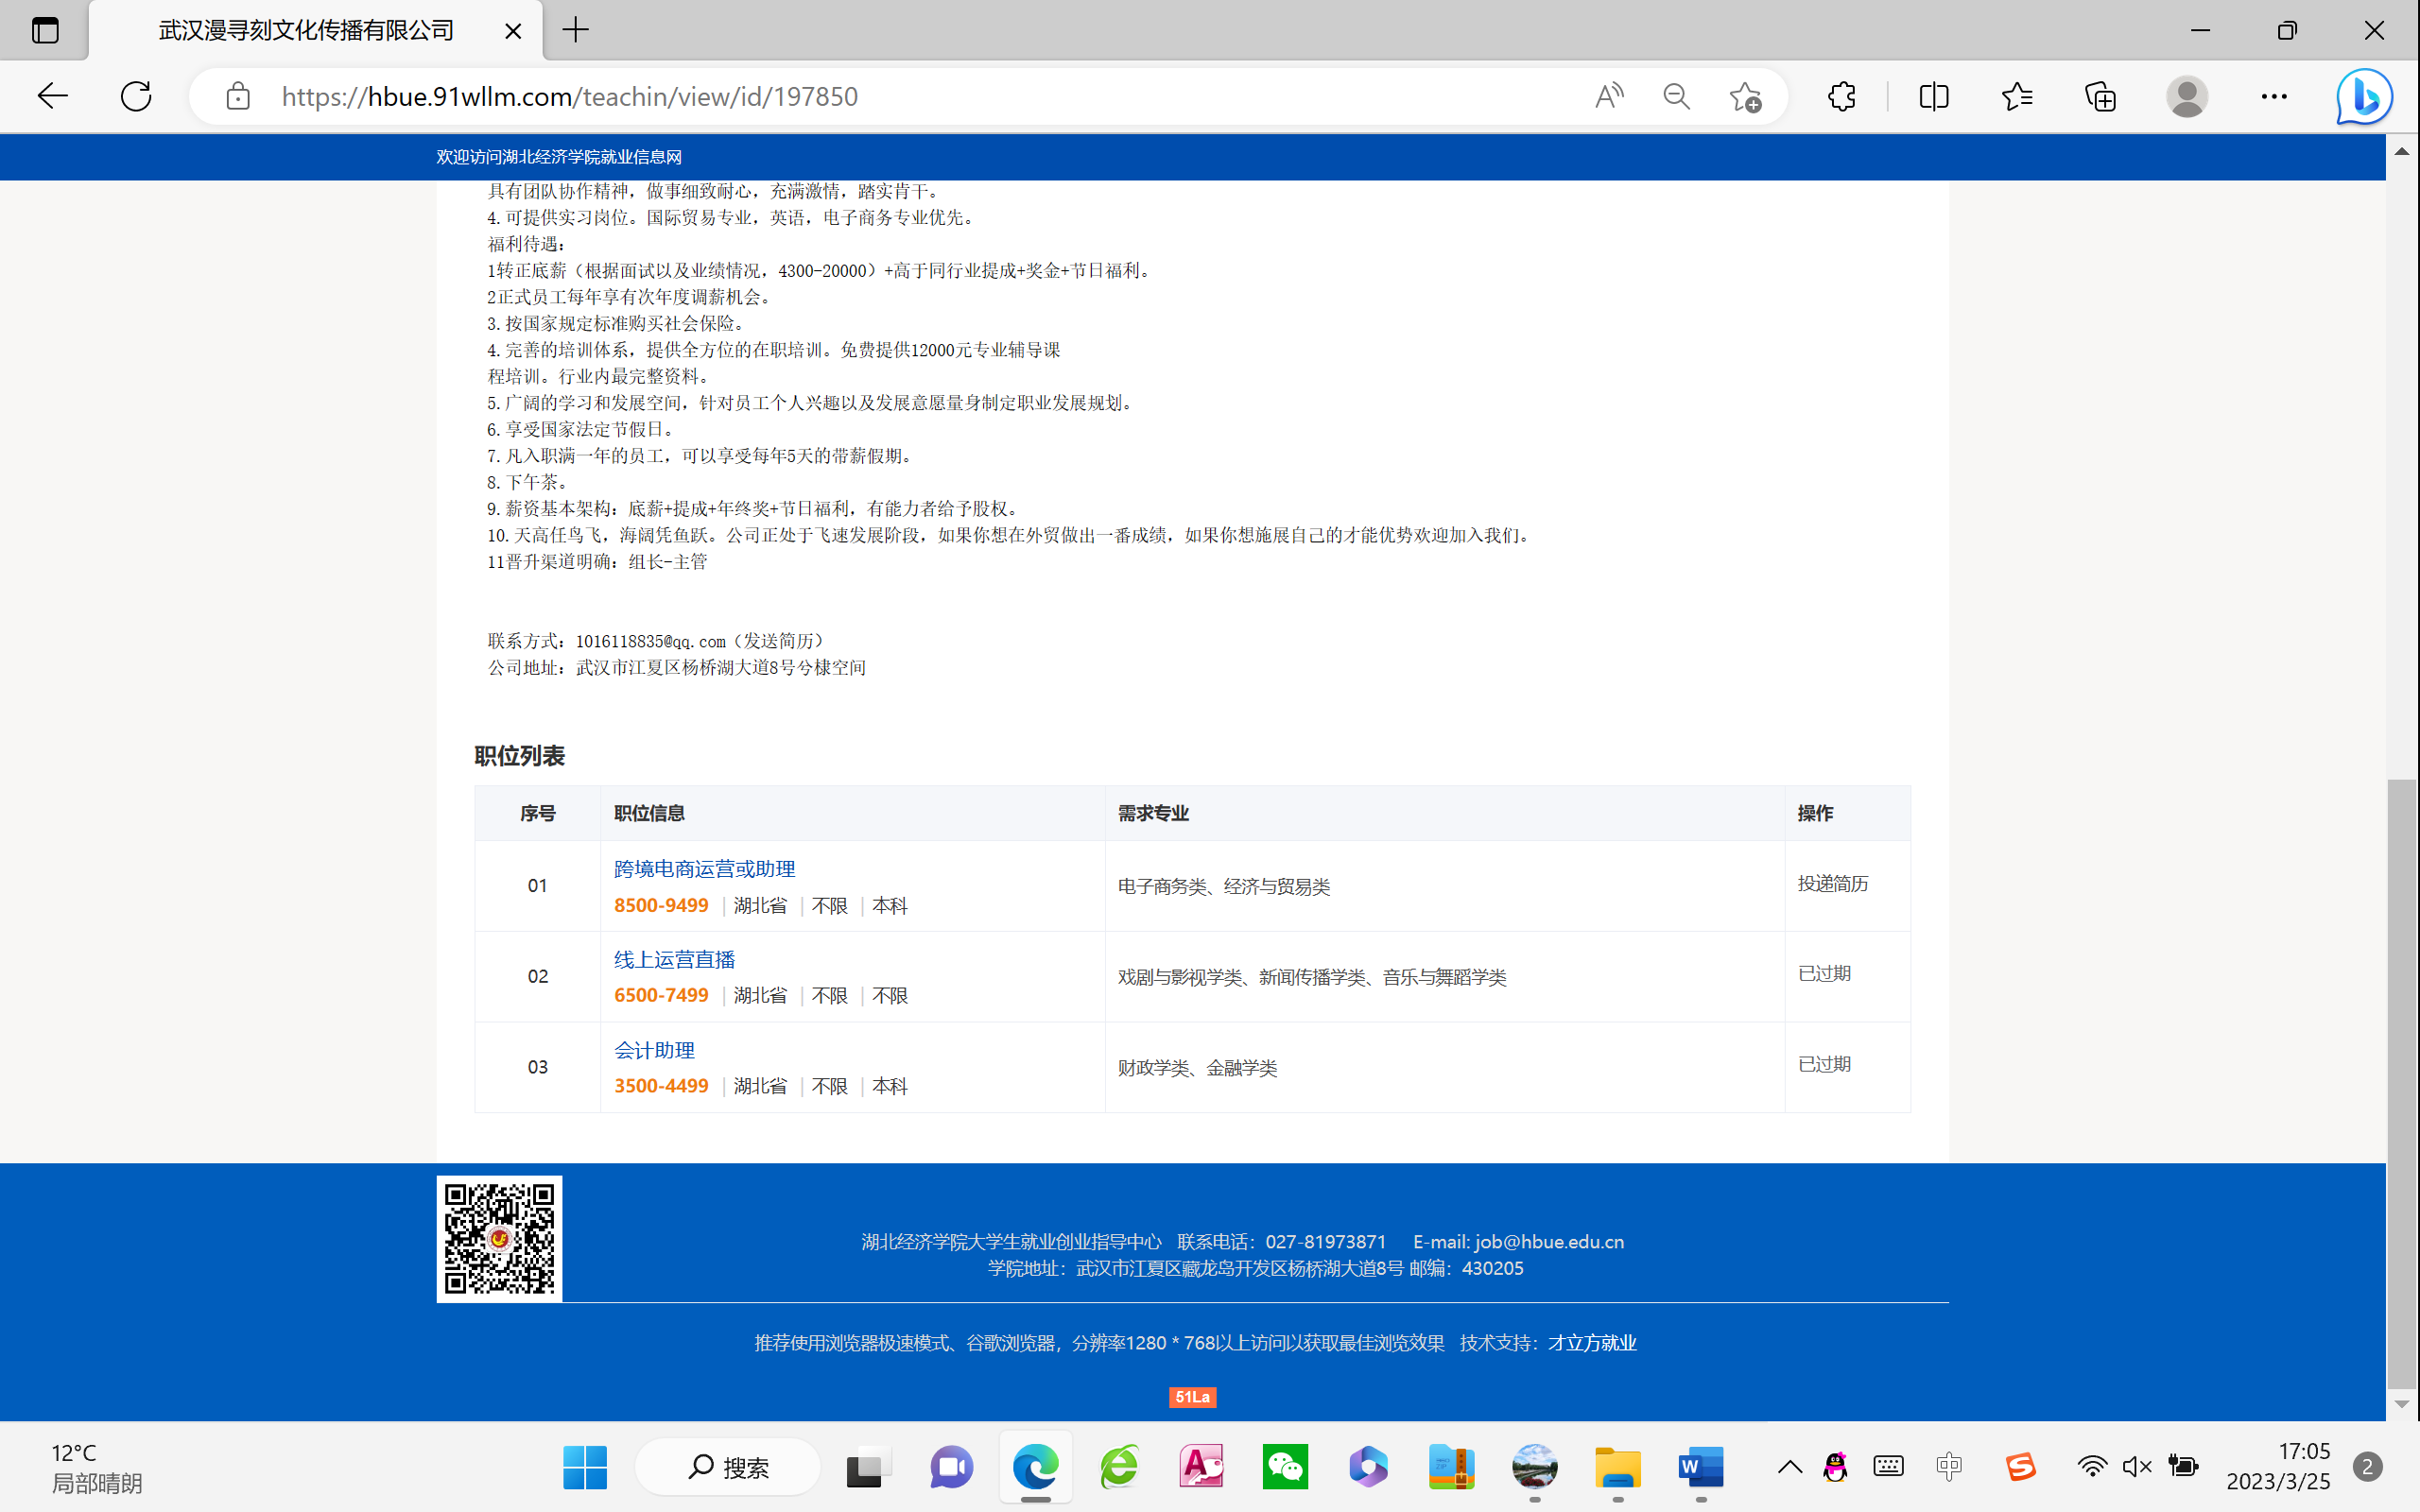Viewport: 2420px width, 1512px height.
Task: Click the Zoom out magnifier icon
Action: (x=1676, y=96)
